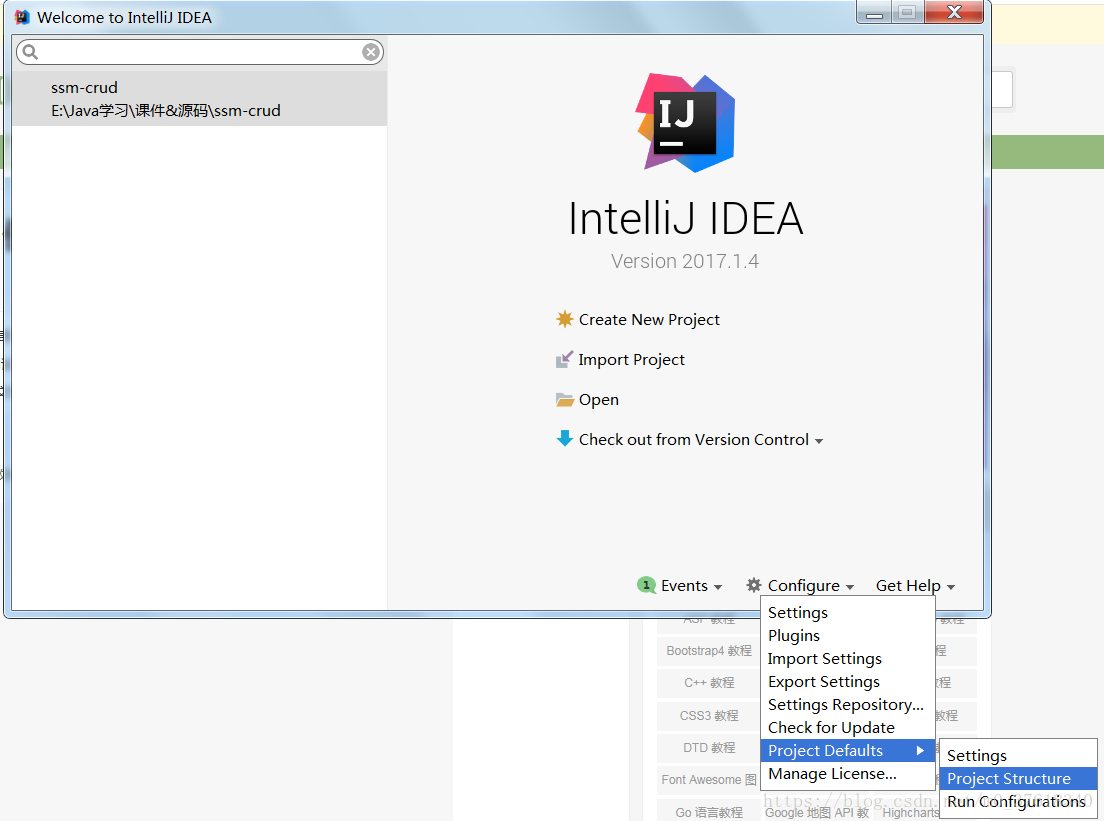Click the Version Control dropdown arrow

pos(819,441)
